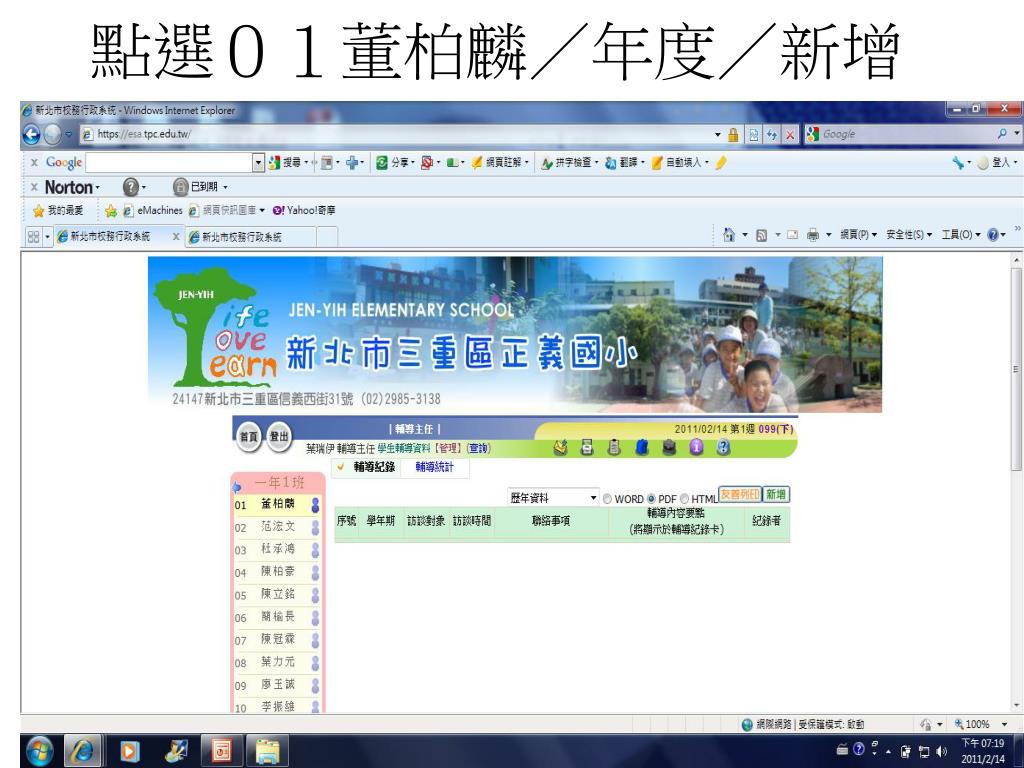
Task: Switch to the 輔導統計 tab
Action: pyautogui.click(x=434, y=467)
